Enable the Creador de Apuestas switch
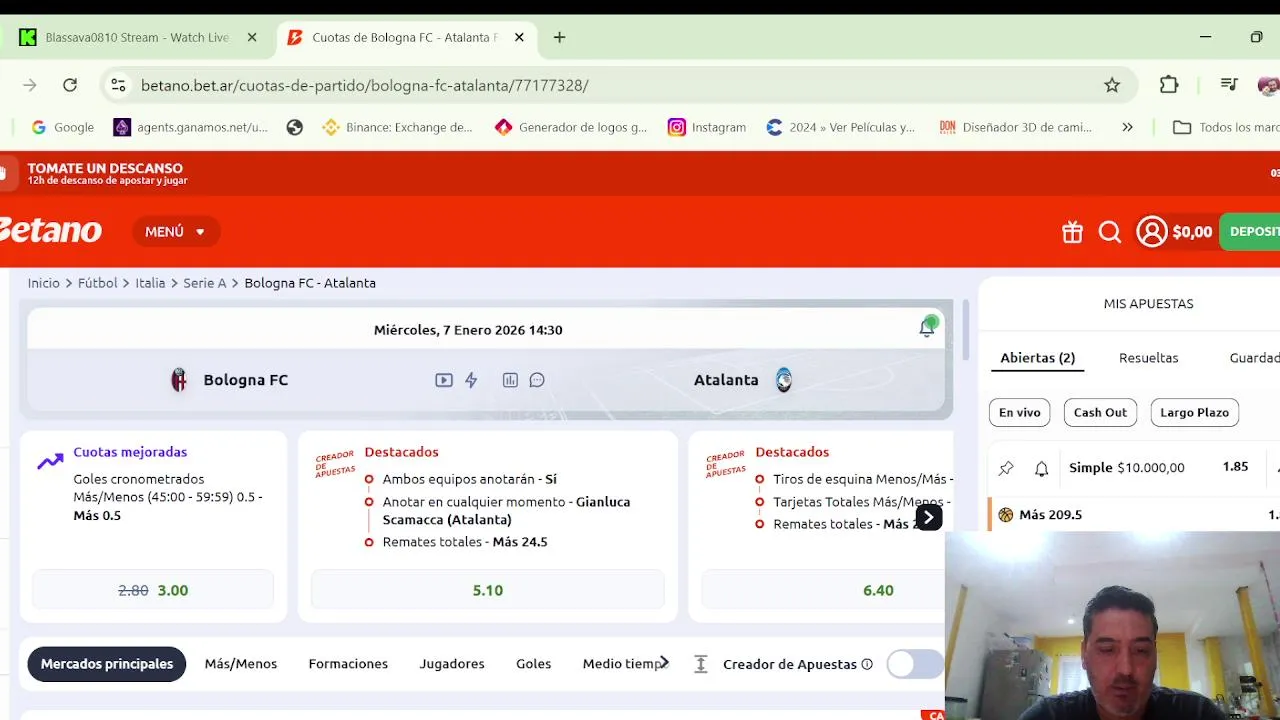 pyautogui.click(x=915, y=664)
